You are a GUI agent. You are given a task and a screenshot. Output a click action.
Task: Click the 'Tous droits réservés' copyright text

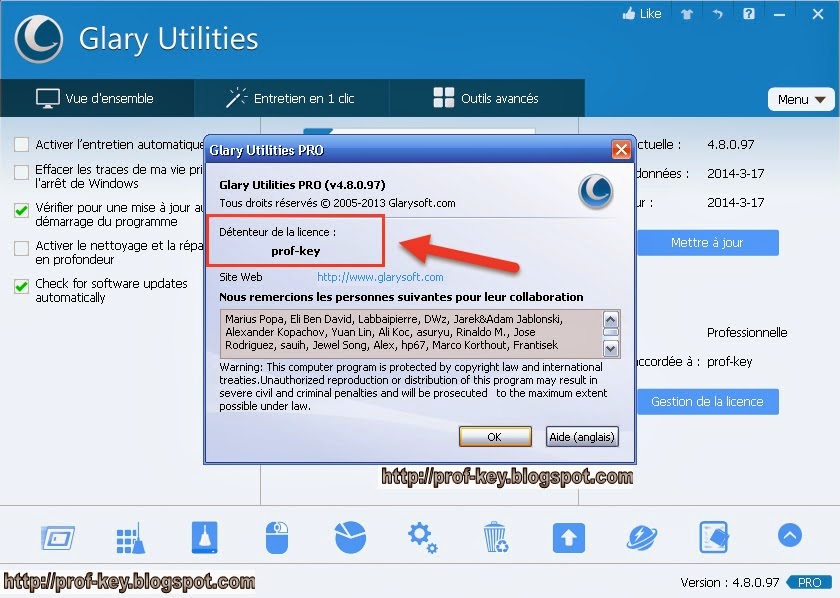click(337, 203)
